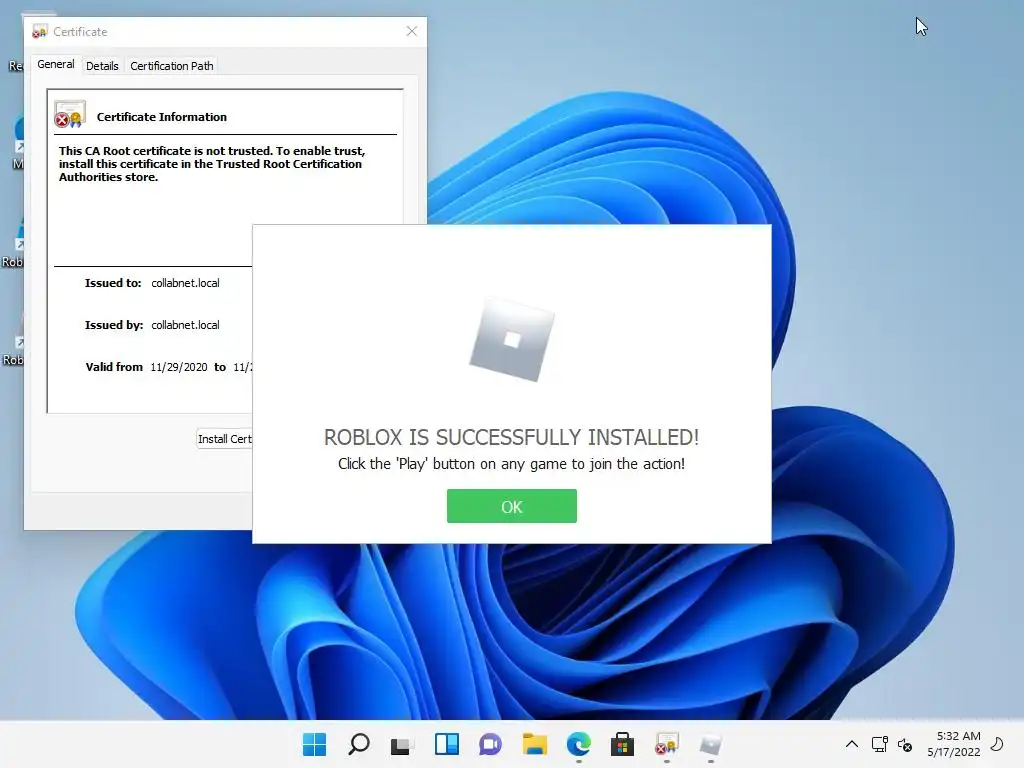Click the untrusted certificate icon
The width and height of the screenshot is (1024, 768).
[x=70, y=114]
